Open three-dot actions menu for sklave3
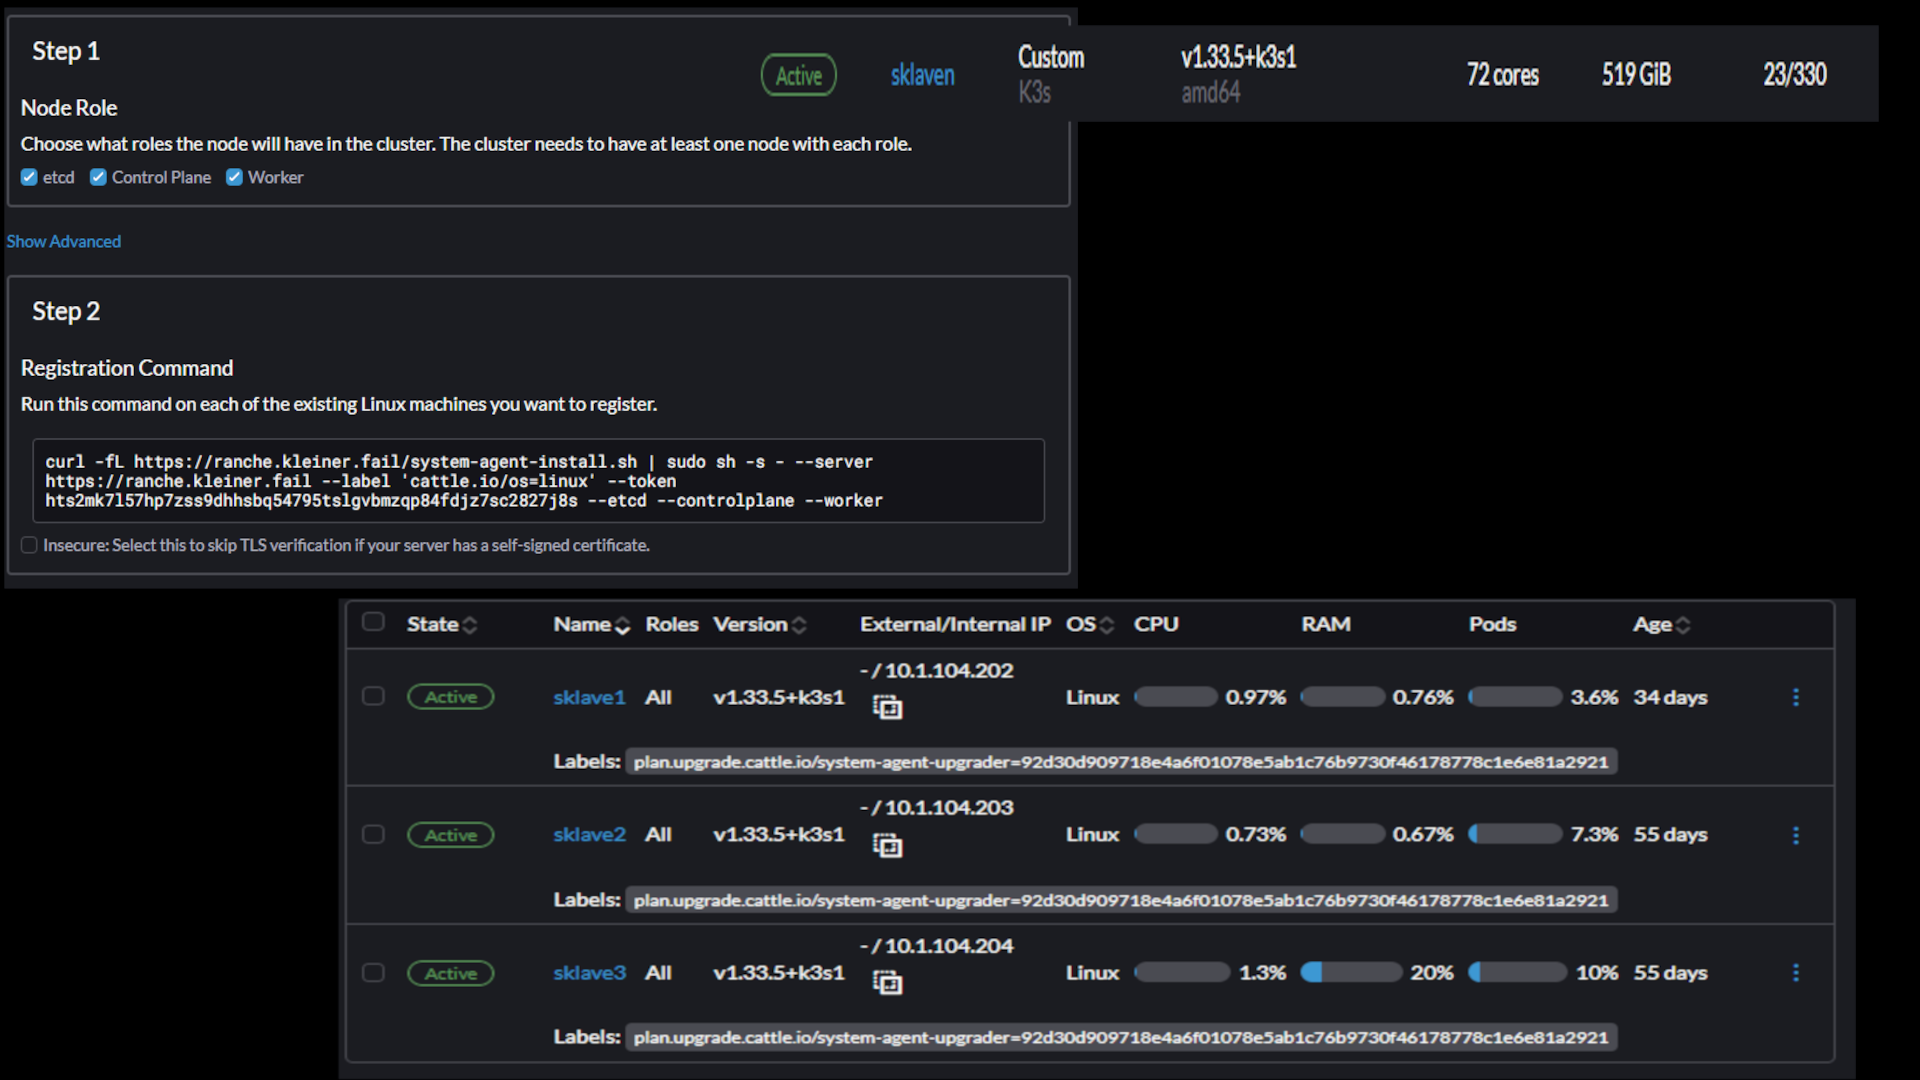The image size is (1920, 1080). click(1796, 973)
